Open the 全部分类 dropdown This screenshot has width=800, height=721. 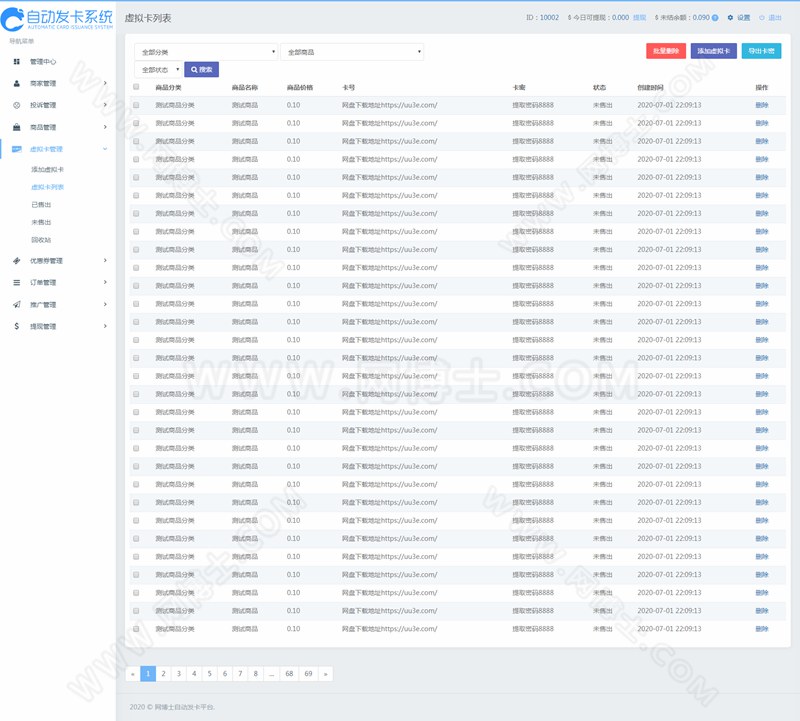(x=206, y=52)
